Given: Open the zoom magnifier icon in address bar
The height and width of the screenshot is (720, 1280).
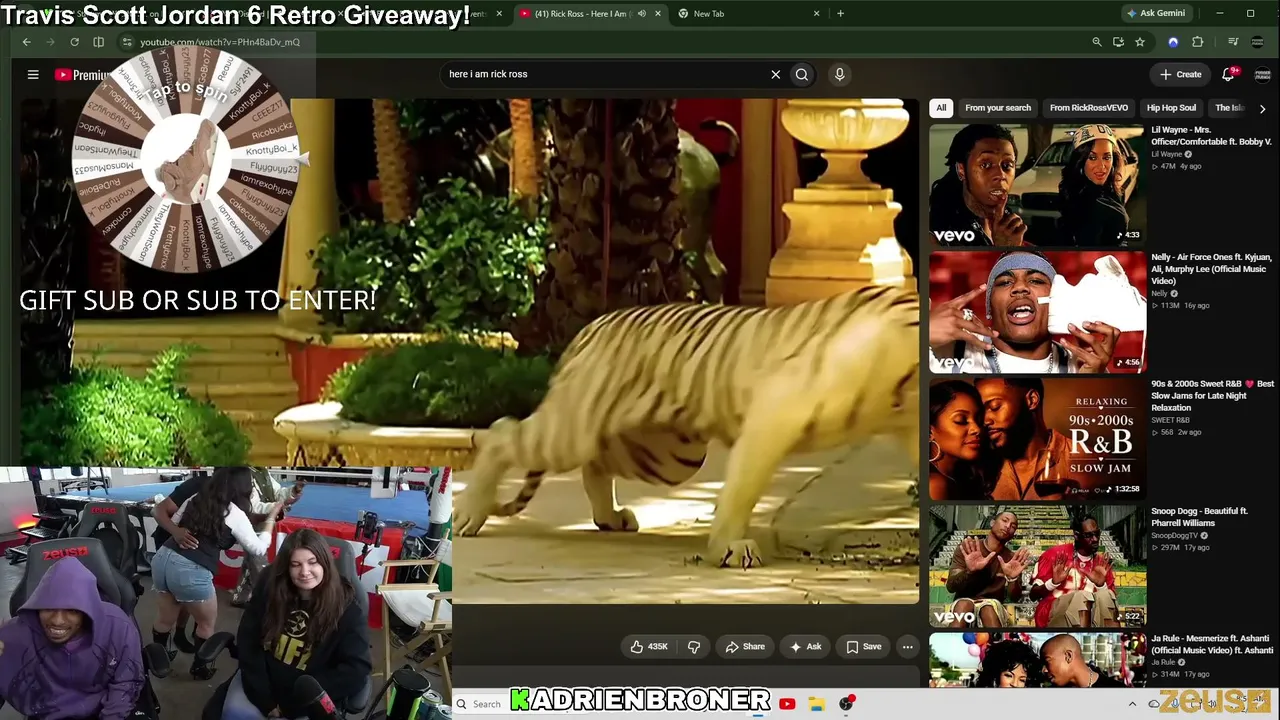Looking at the screenshot, I should pos(1097,42).
